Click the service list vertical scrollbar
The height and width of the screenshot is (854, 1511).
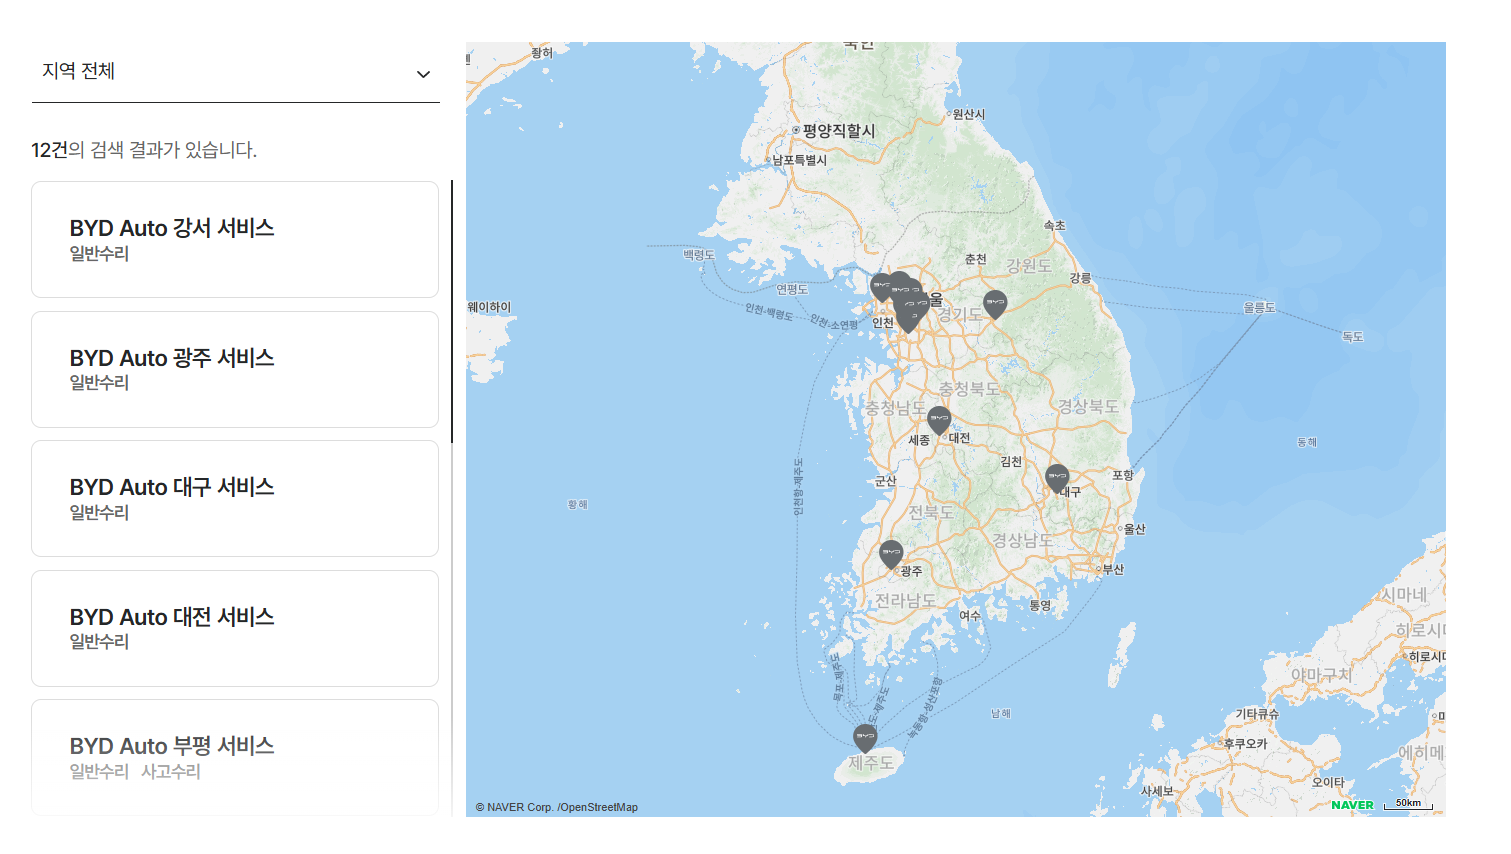coord(452,311)
